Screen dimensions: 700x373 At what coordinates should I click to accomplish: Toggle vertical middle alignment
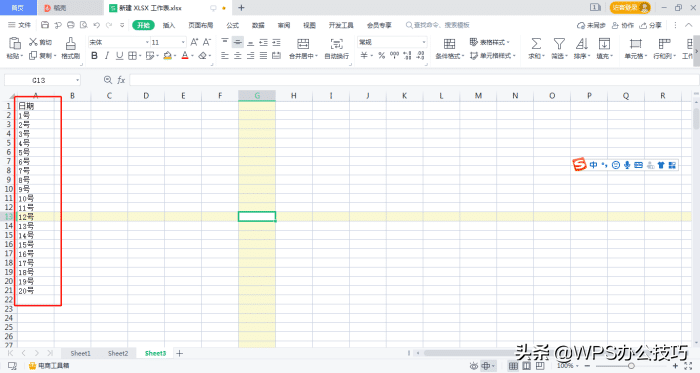pyautogui.click(x=238, y=42)
